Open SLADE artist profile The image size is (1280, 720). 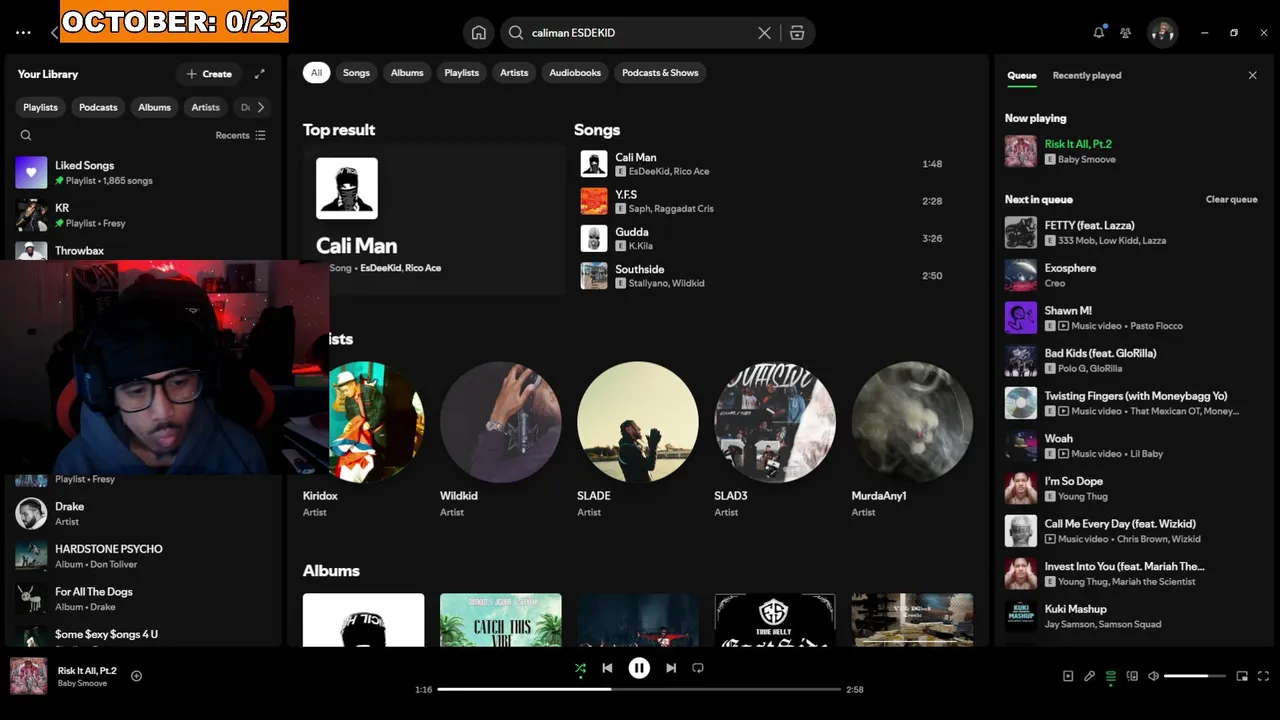[x=637, y=440]
